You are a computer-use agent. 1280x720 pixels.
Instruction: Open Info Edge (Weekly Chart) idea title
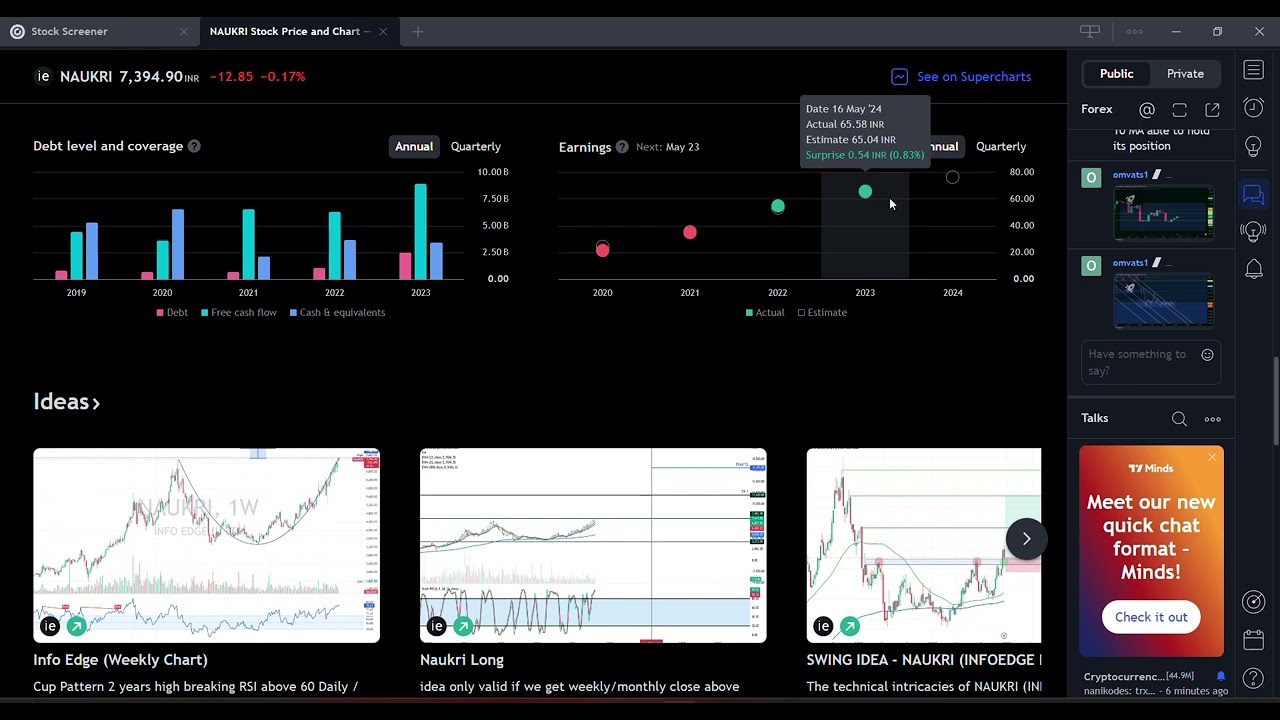click(120, 660)
